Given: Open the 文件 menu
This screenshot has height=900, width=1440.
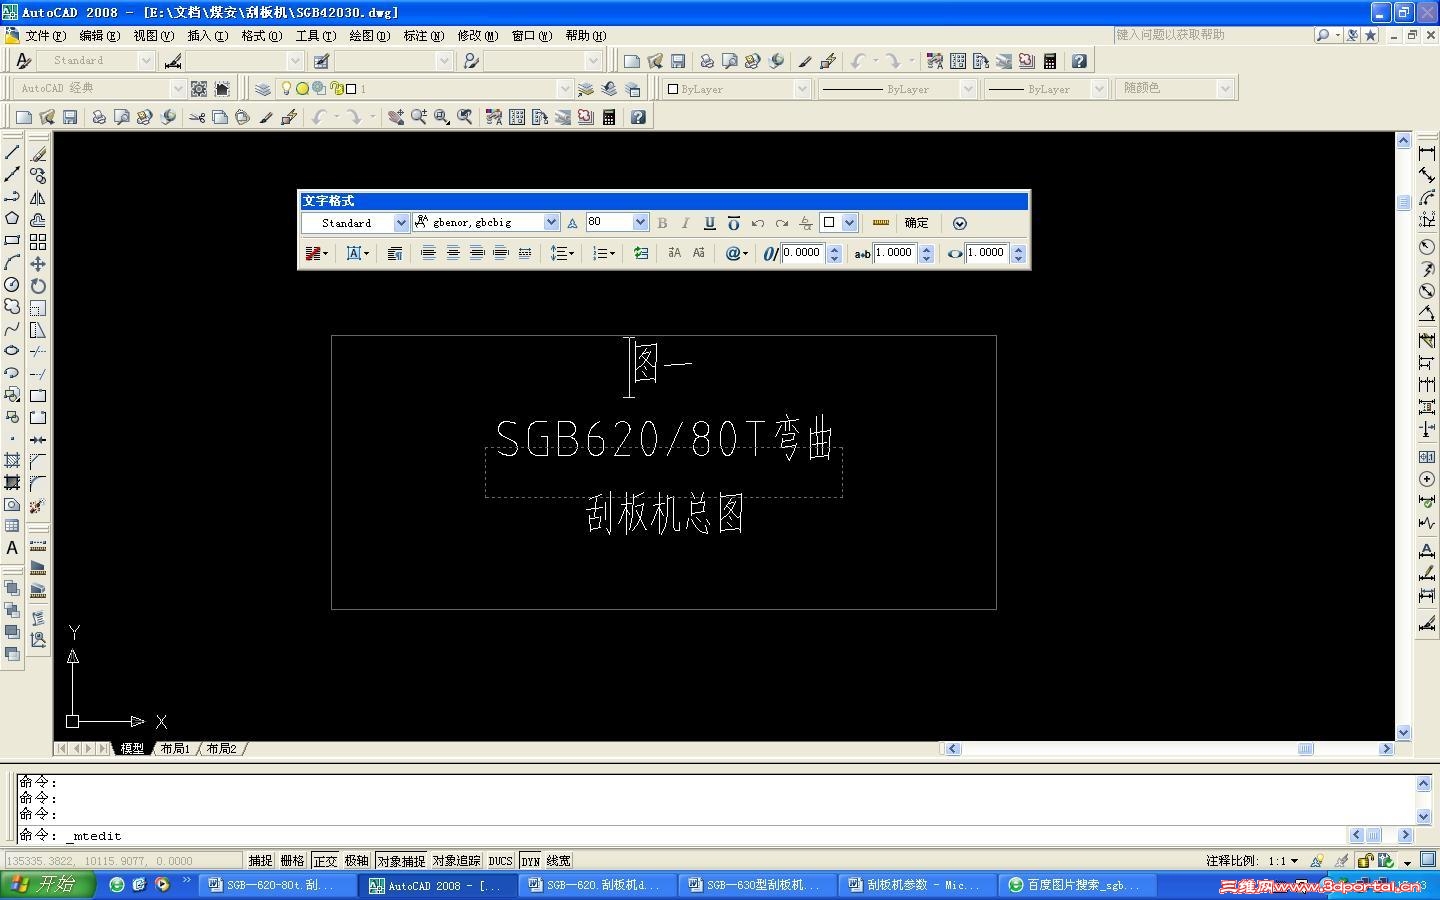Looking at the screenshot, I should point(45,35).
